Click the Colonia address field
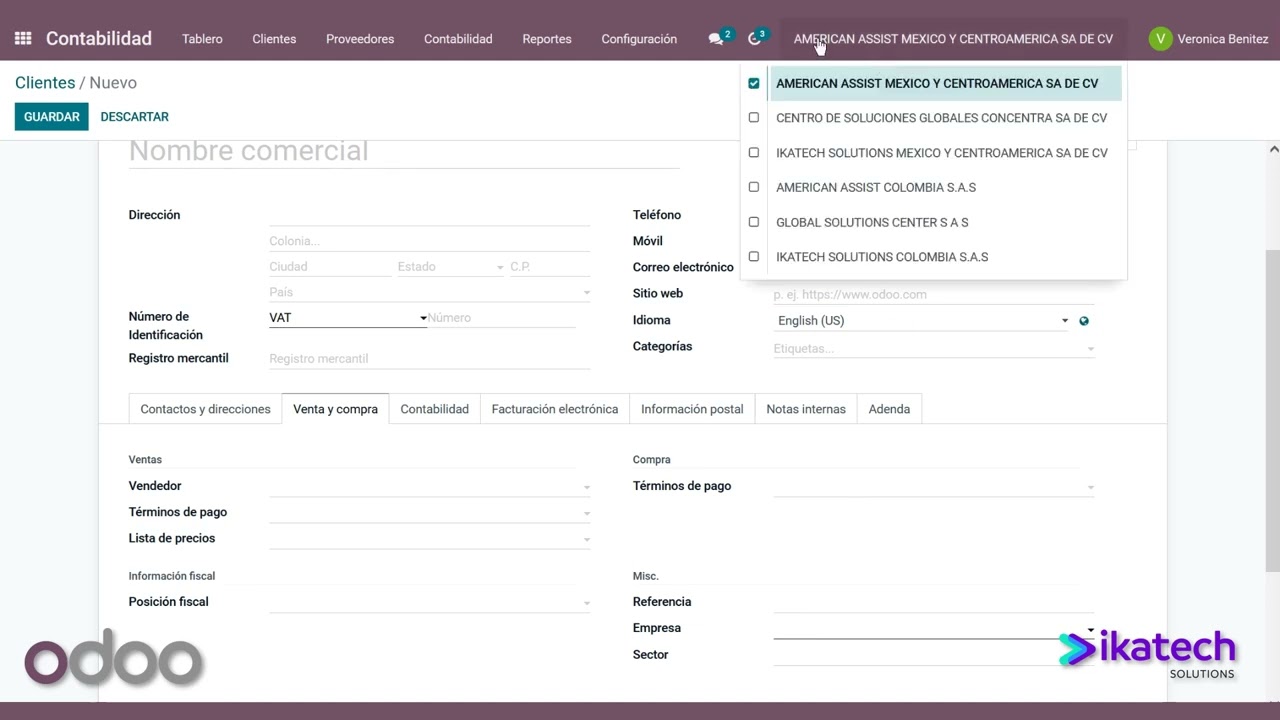The width and height of the screenshot is (1280, 720). tap(429, 241)
